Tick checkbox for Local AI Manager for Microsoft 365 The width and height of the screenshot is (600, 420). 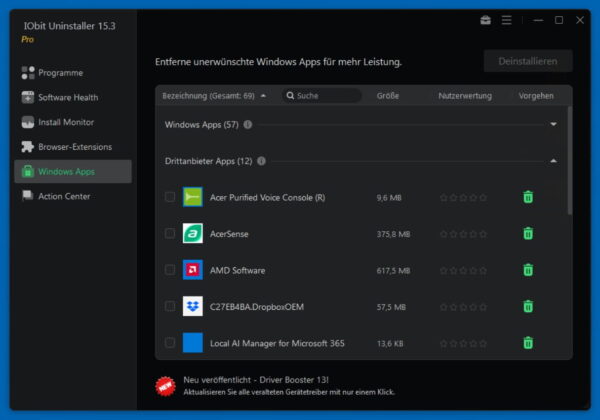point(170,343)
